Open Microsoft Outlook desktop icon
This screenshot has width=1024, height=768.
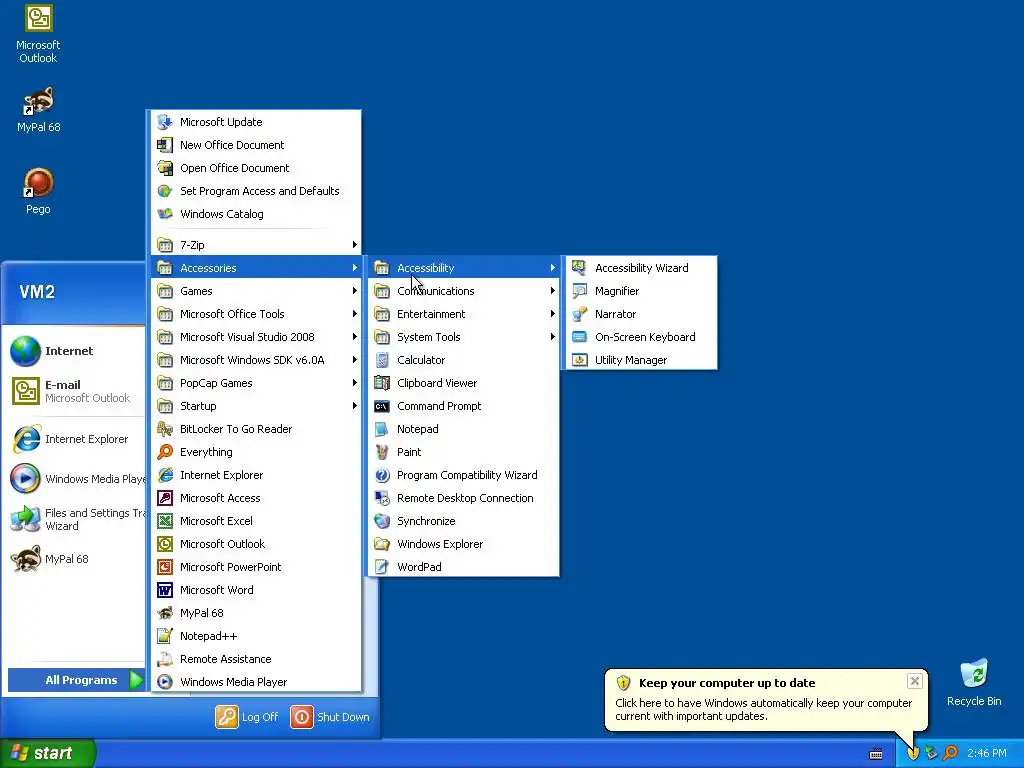click(x=38, y=34)
